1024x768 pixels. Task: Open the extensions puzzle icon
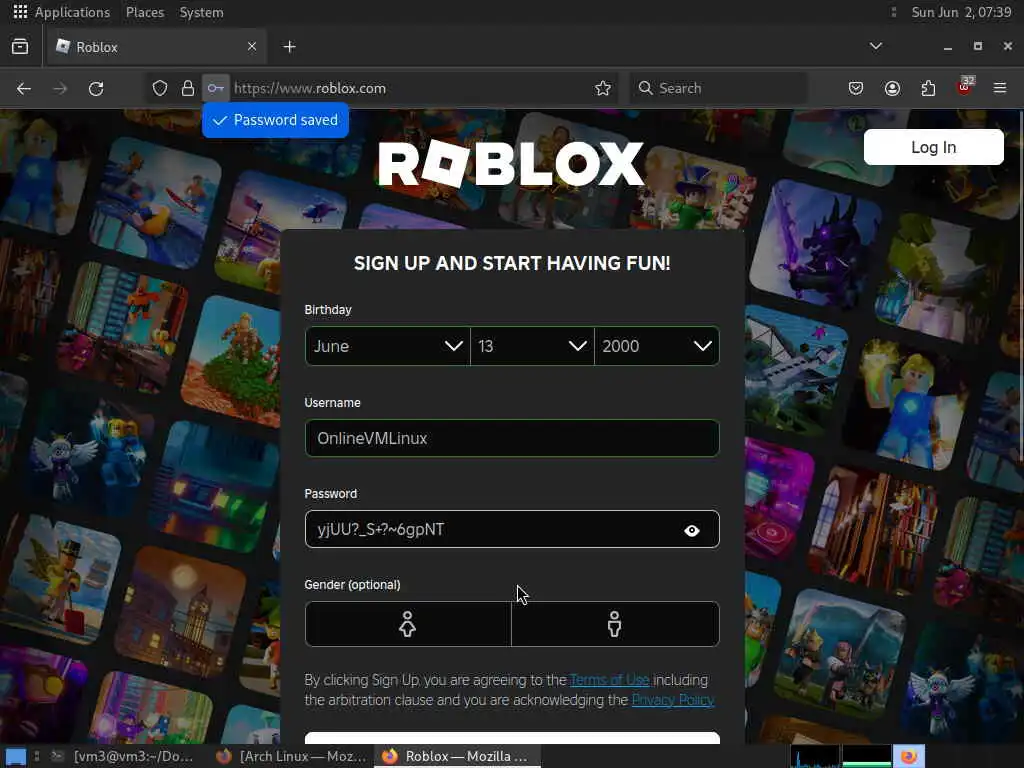pyautogui.click(x=928, y=88)
